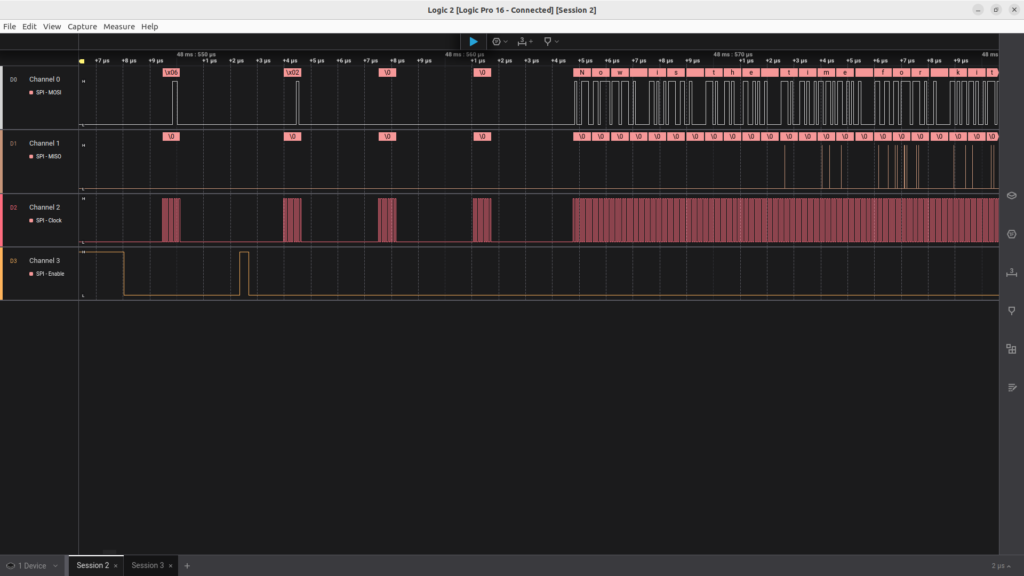
Task: Open the analyzers icon in top toolbar
Action: 496,41
